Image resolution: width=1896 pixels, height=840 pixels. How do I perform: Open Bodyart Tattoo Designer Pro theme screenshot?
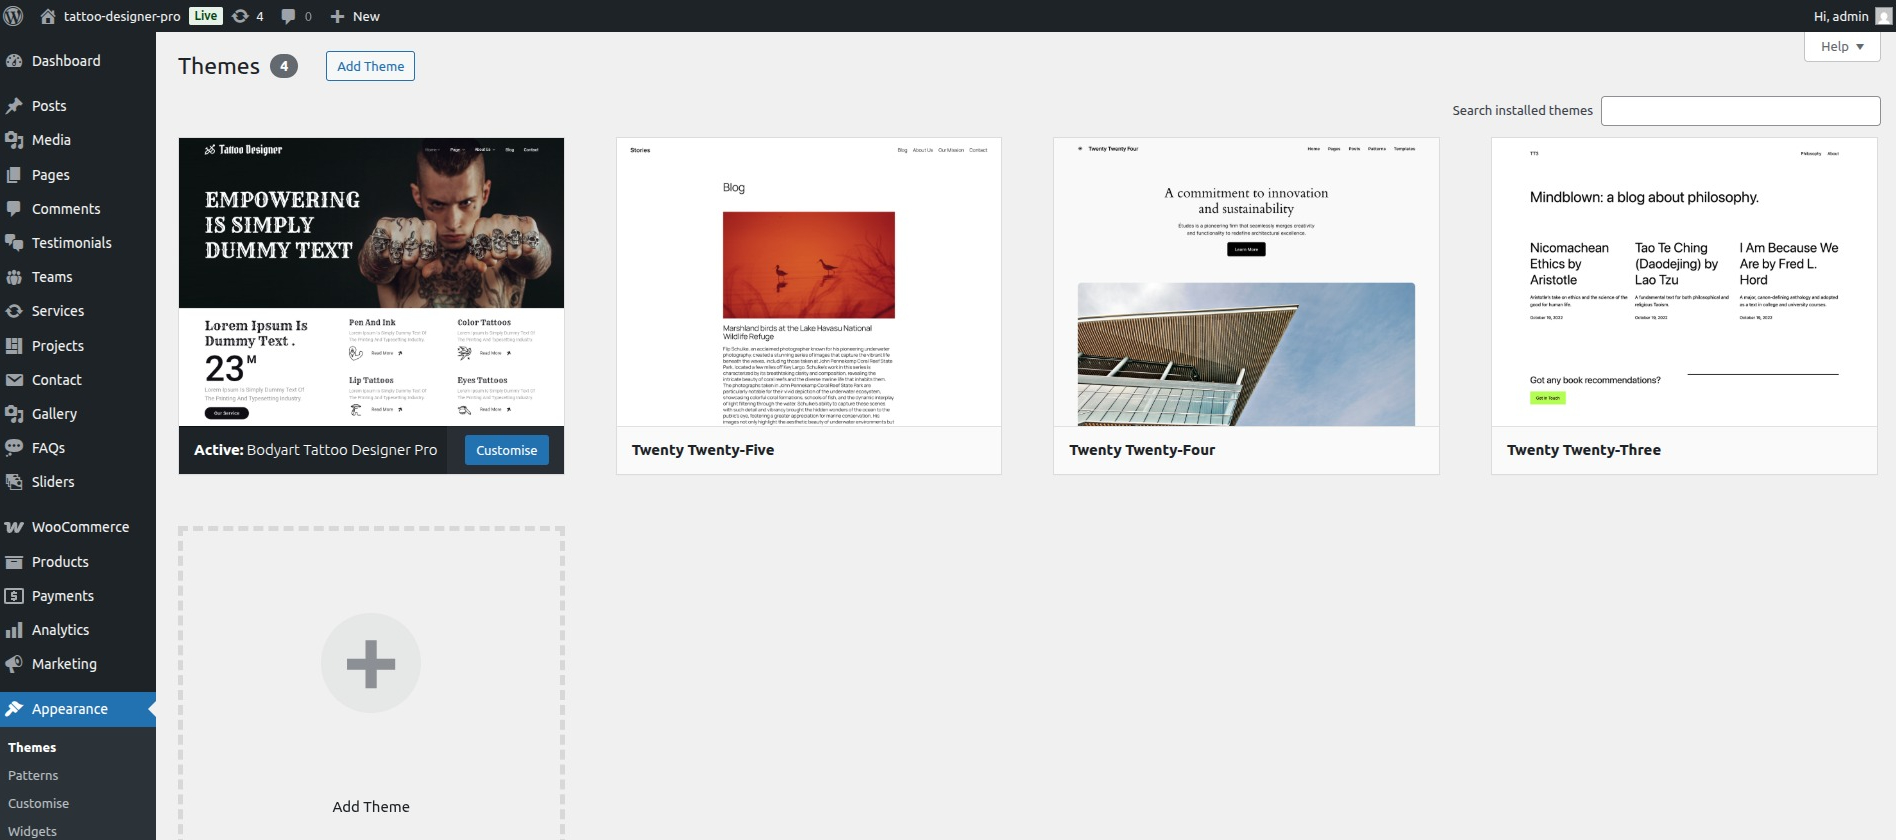[x=371, y=282]
